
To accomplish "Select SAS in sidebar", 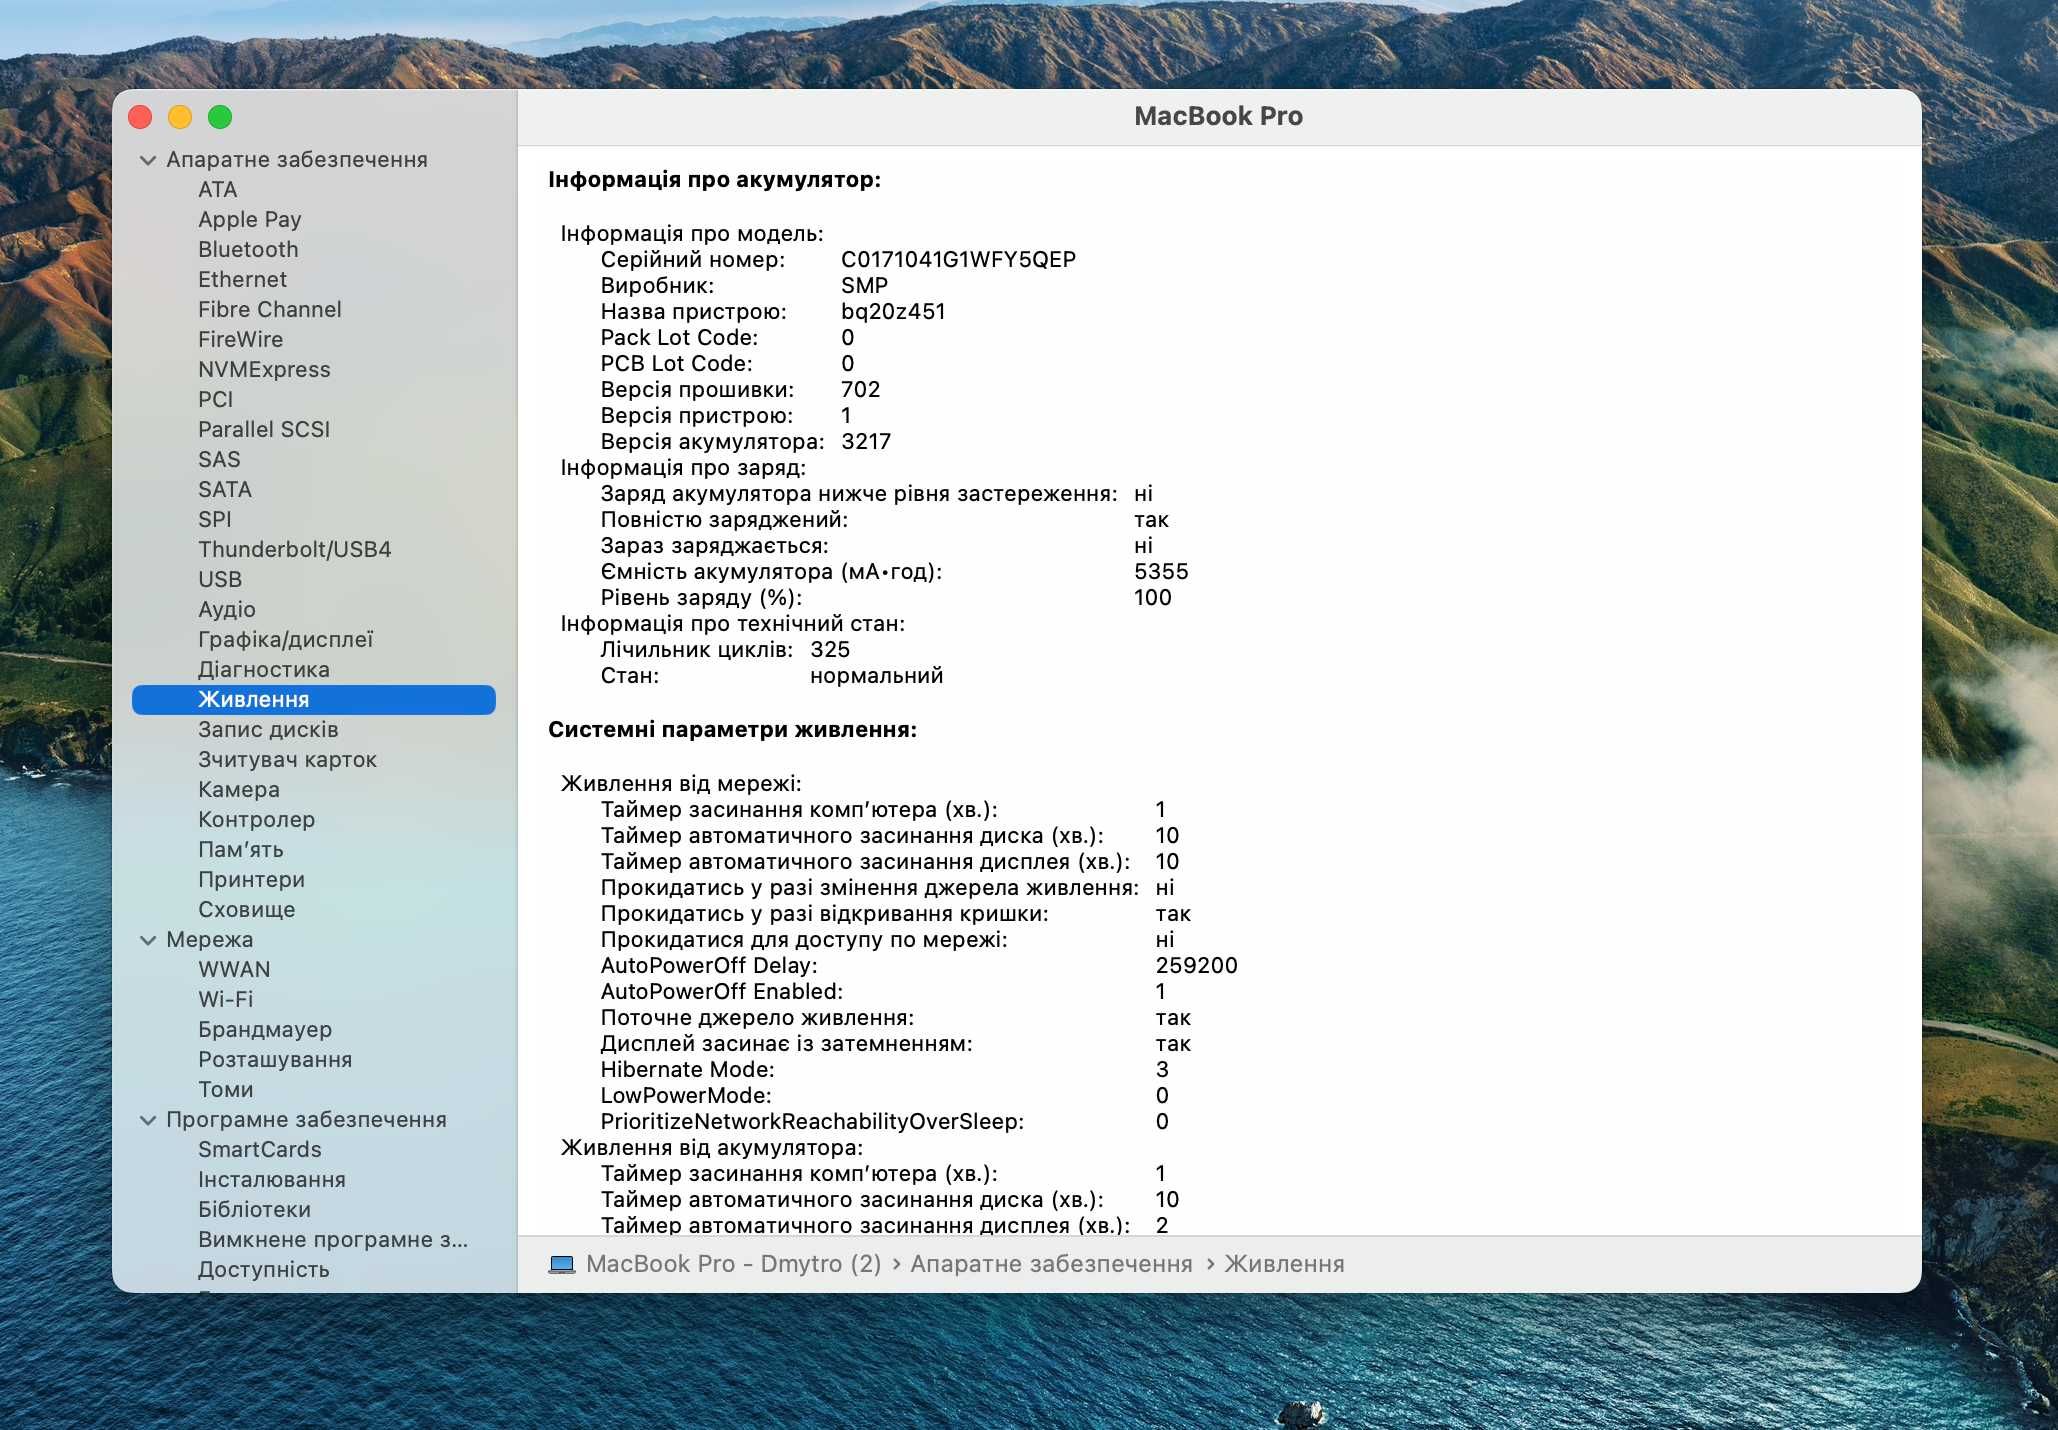I will (x=219, y=460).
